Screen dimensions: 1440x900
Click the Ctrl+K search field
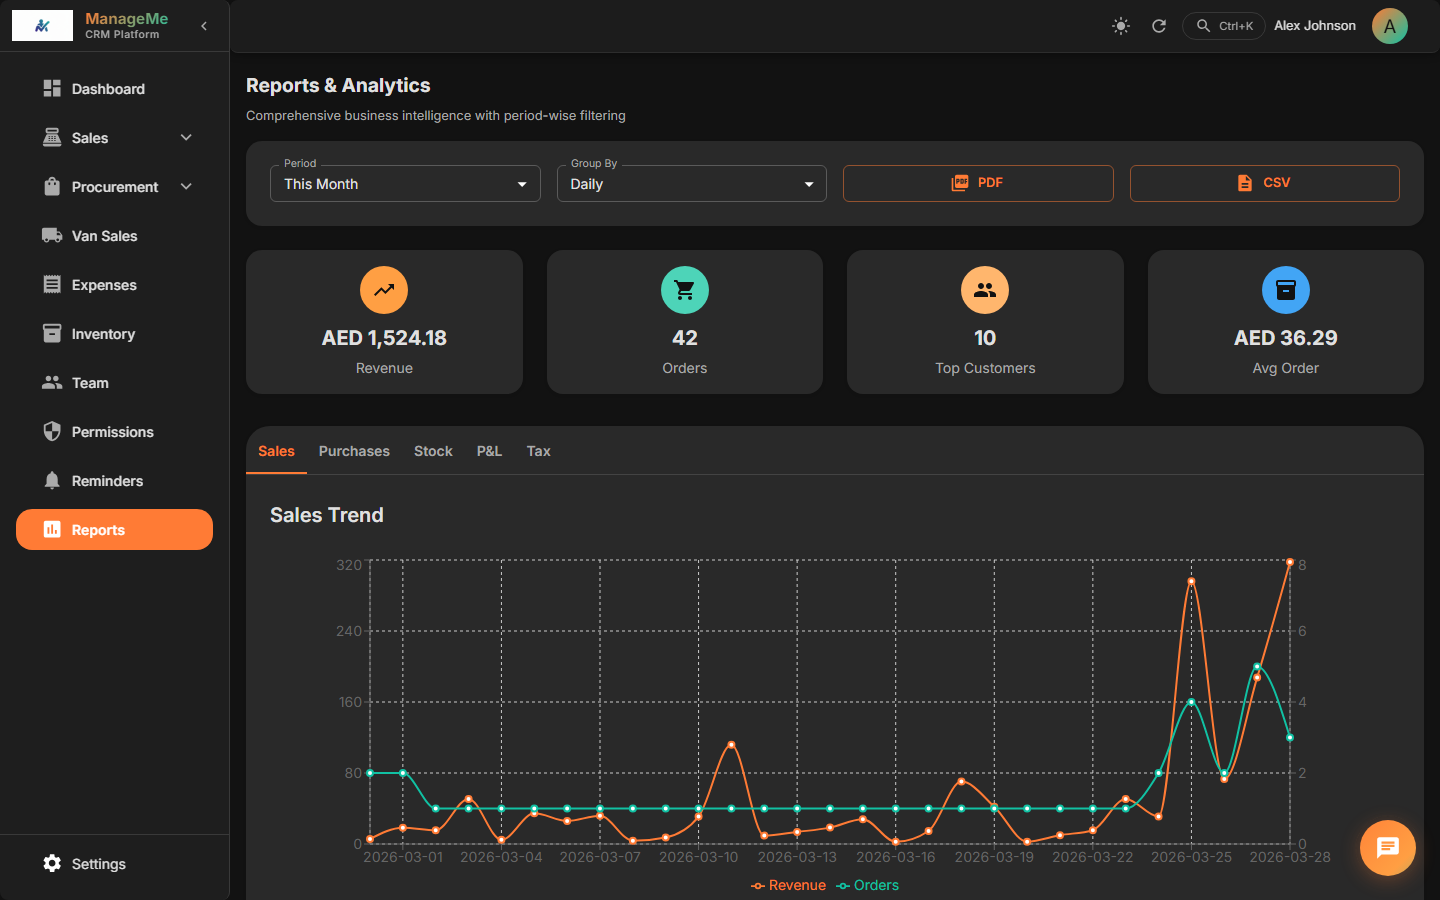coord(1224,26)
